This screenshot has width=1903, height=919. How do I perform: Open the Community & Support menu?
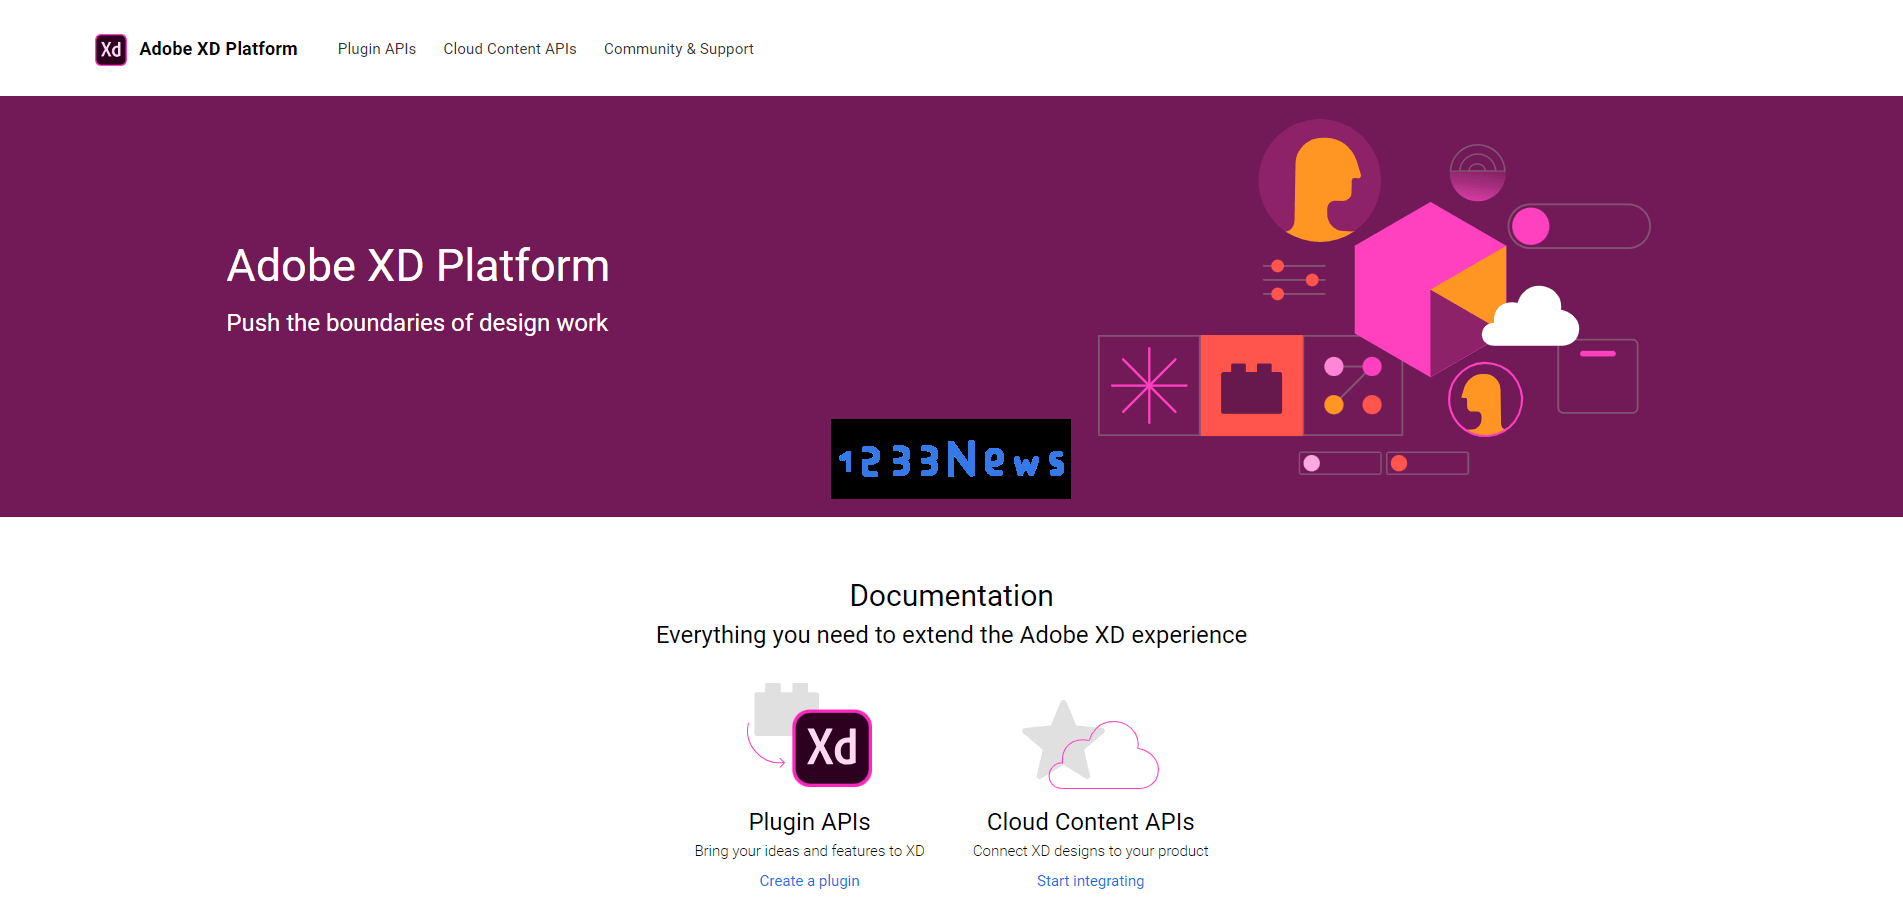(x=679, y=49)
